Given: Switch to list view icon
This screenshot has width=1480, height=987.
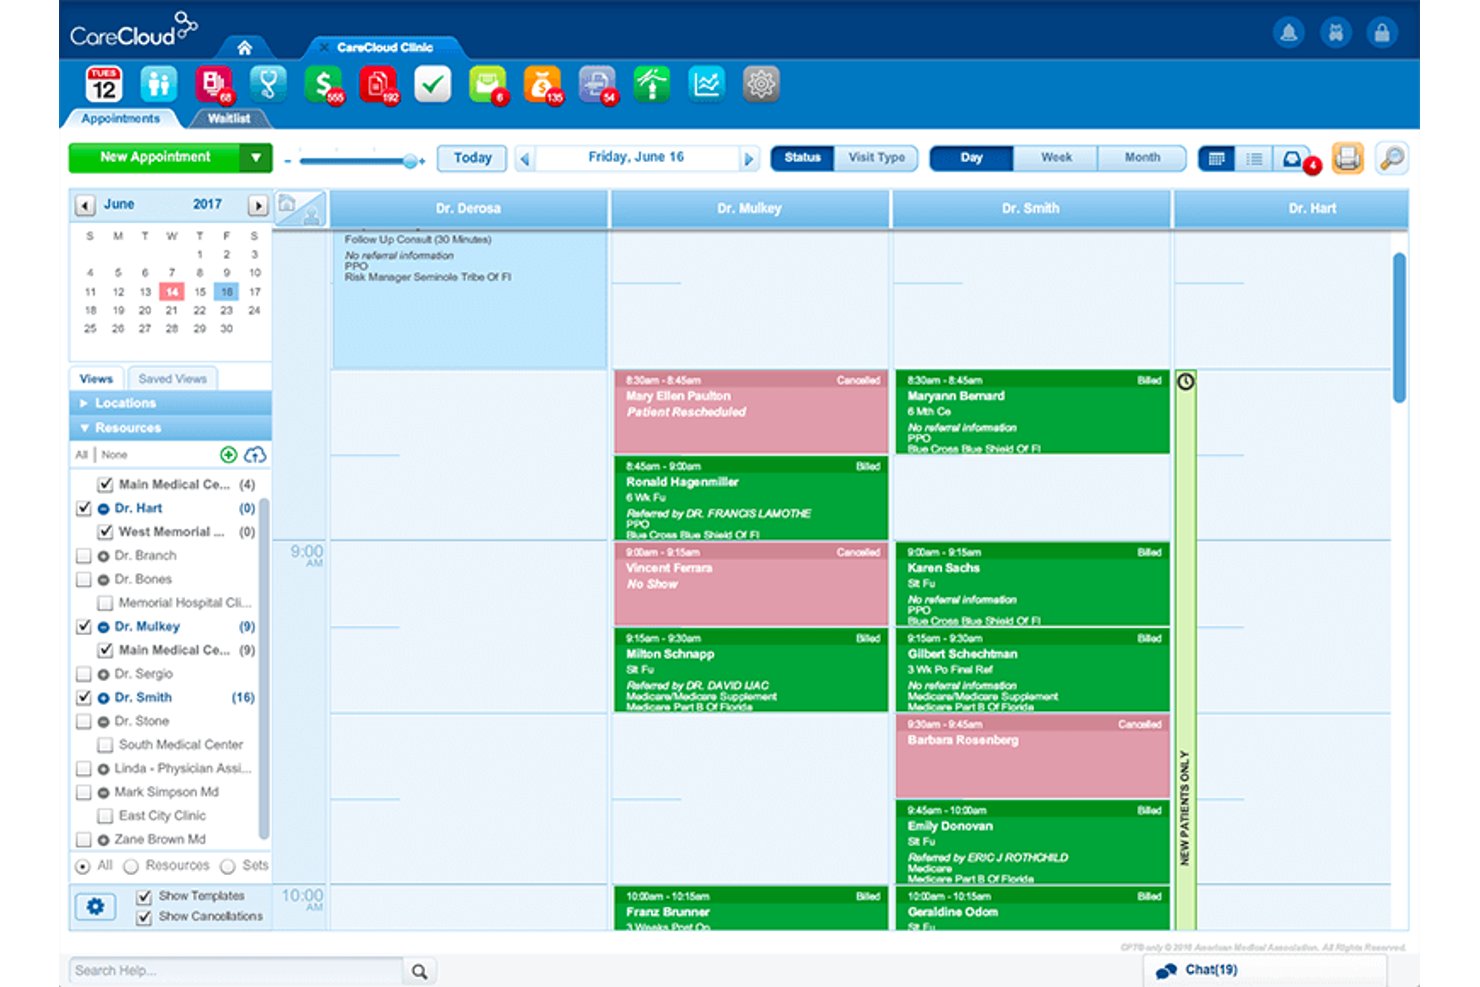Looking at the screenshot, I should 1254,158.
